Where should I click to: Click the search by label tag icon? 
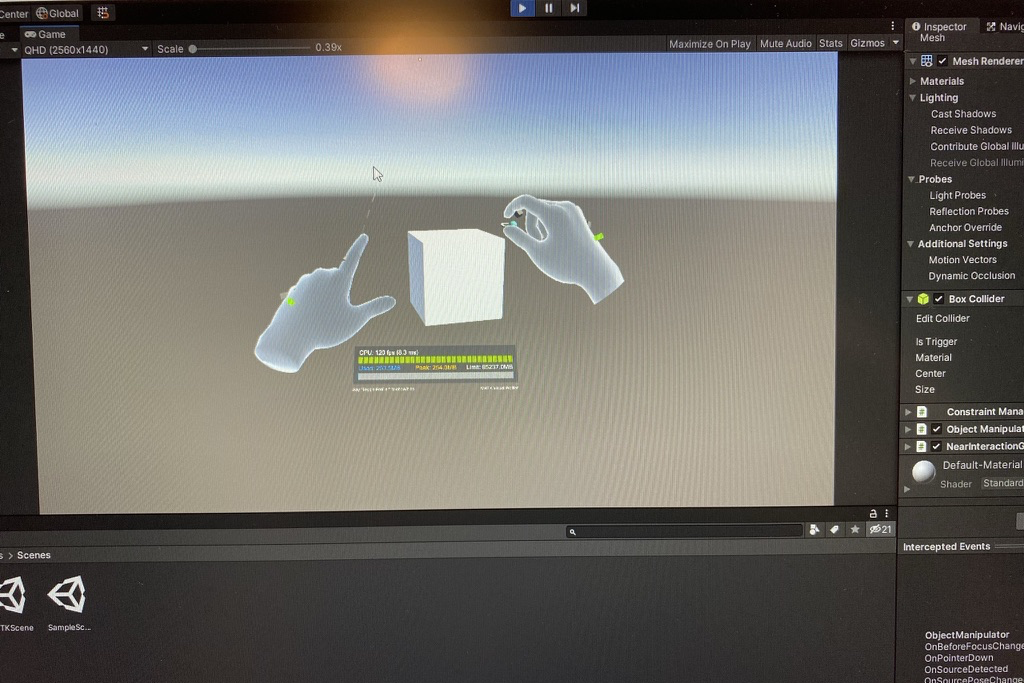click(835, 530)
